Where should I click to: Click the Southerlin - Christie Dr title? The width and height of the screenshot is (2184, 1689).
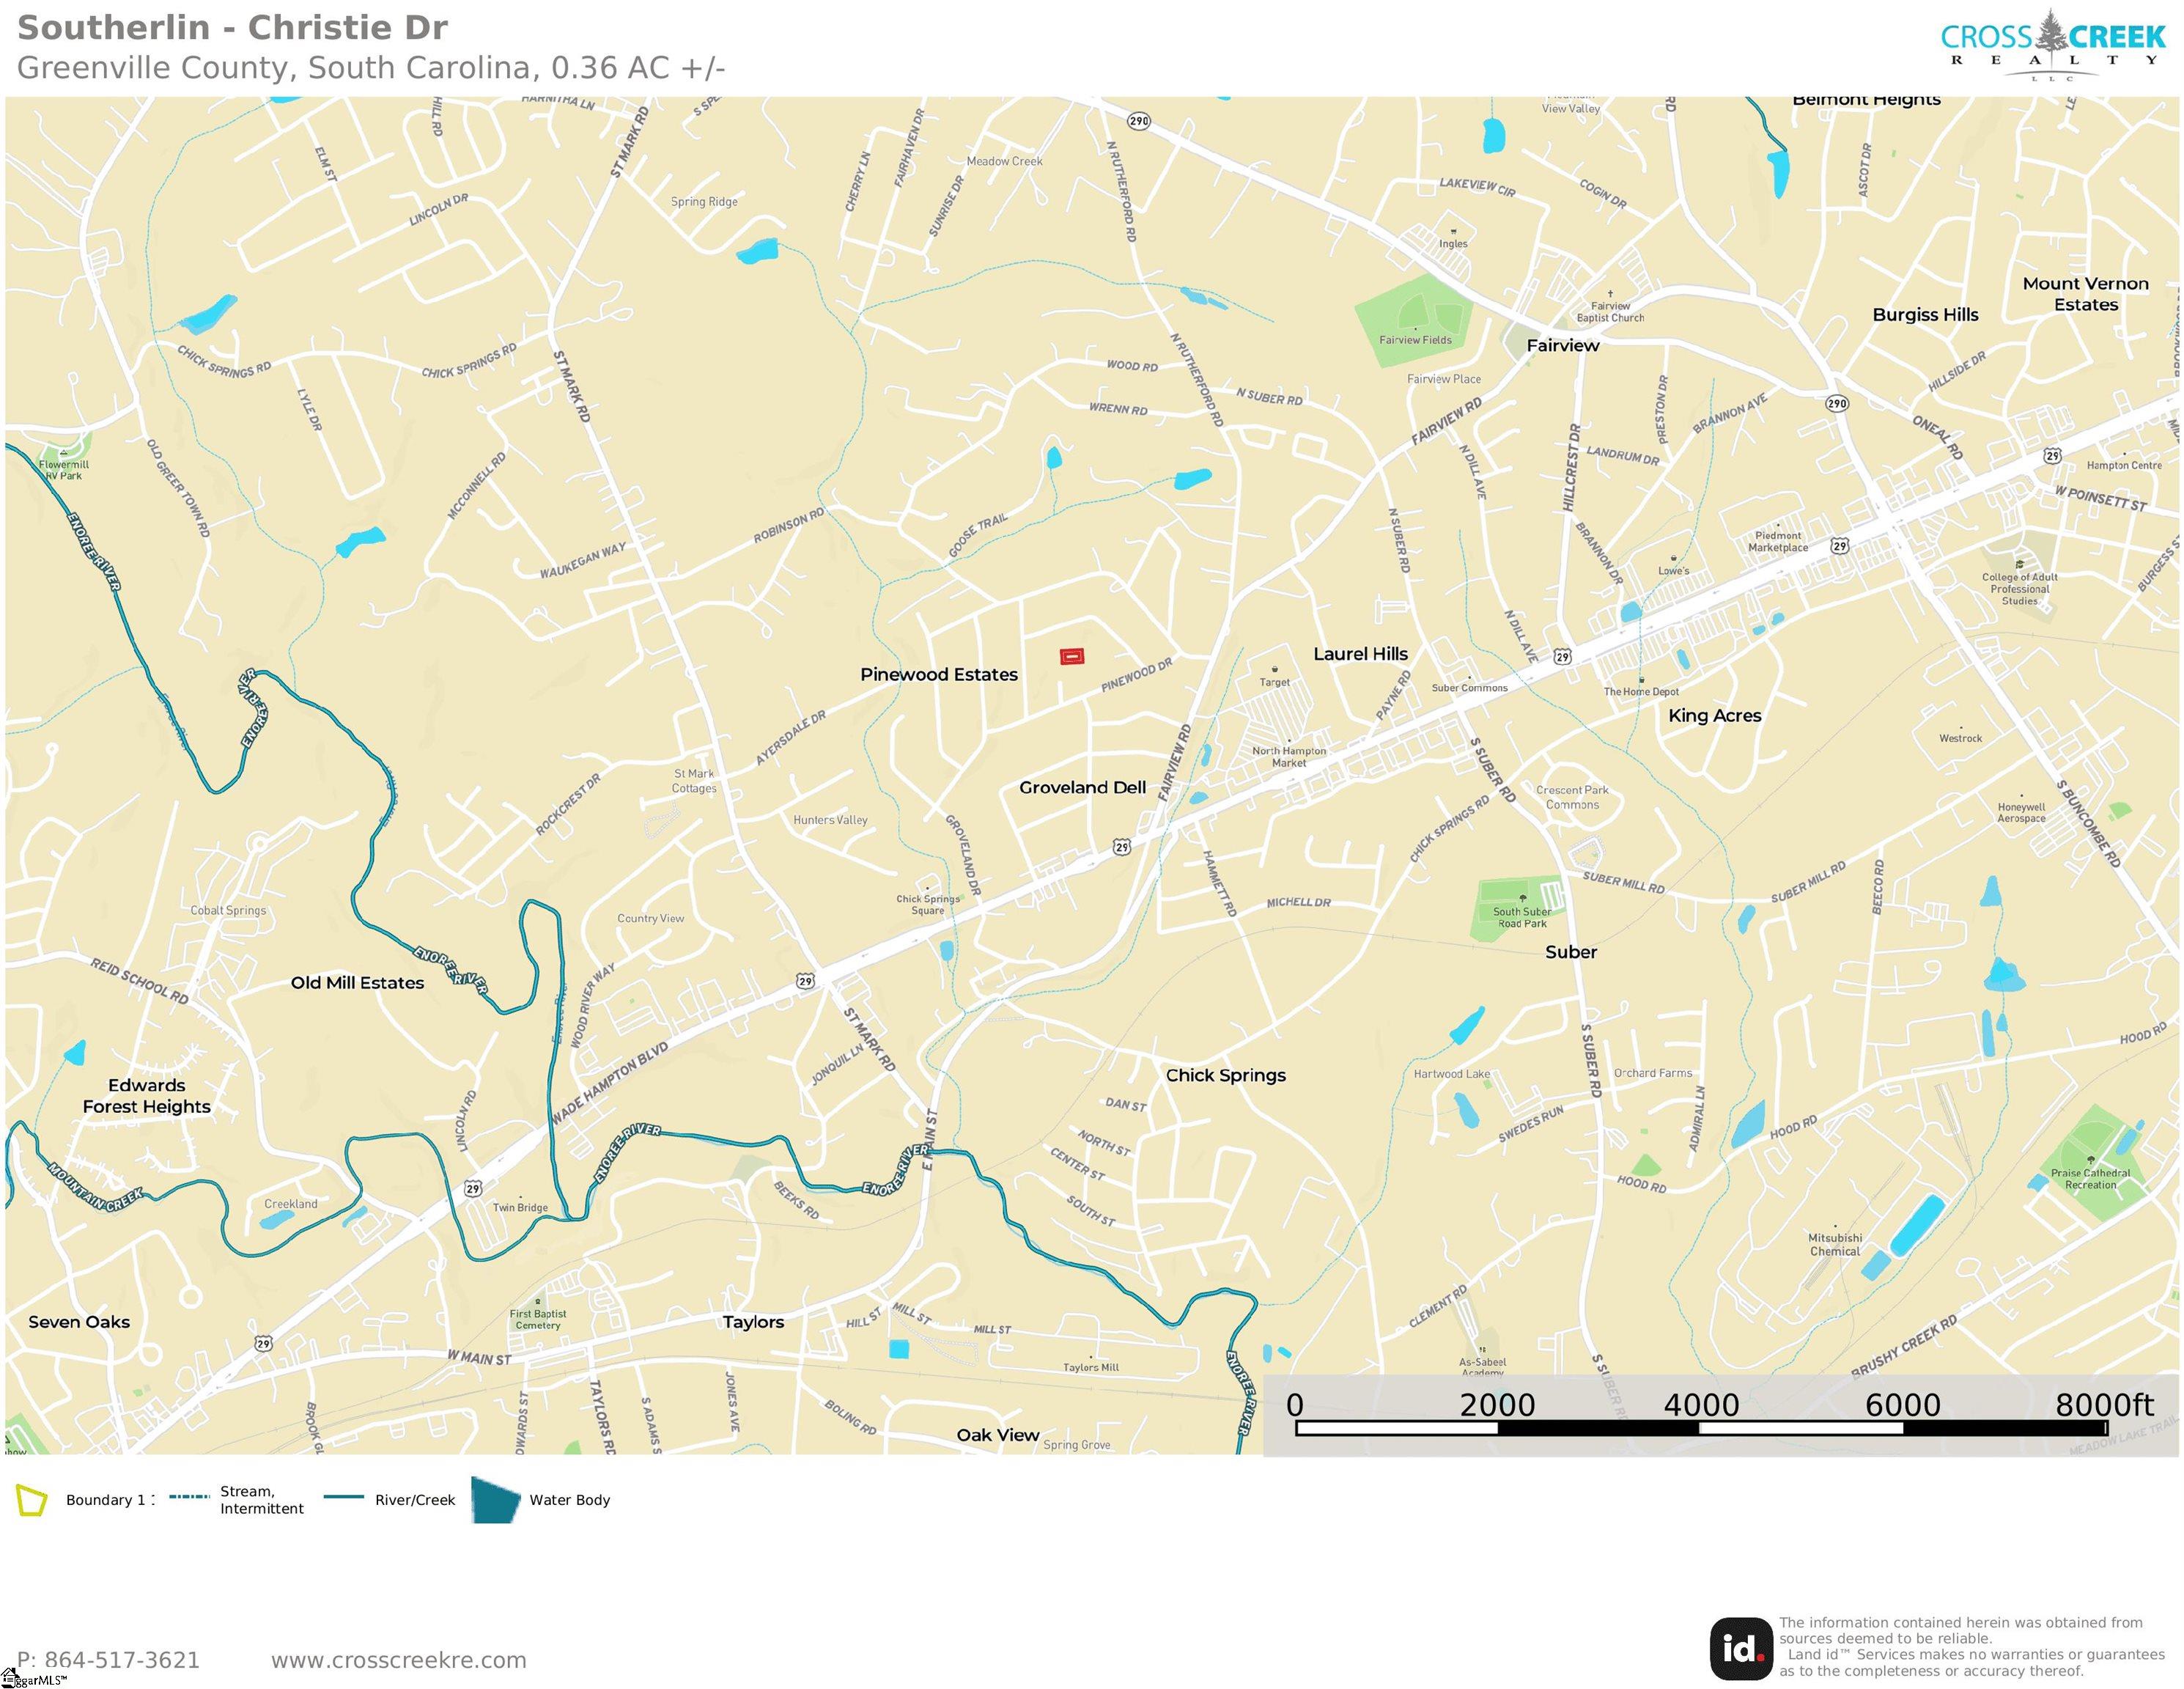(233, 27)
